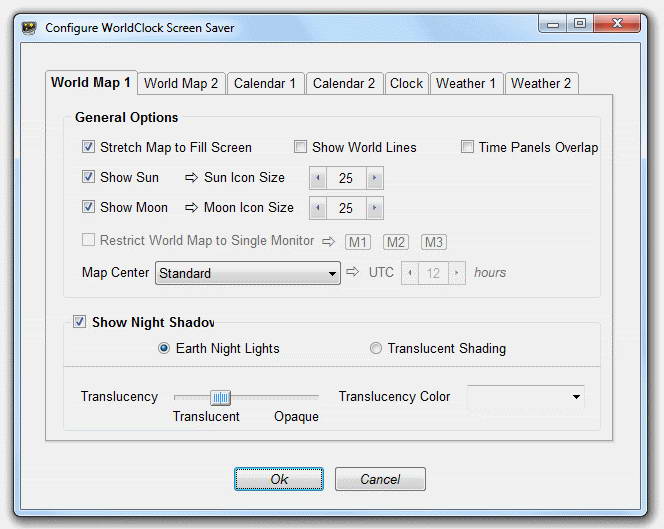Select Earth Night Lights radio button
This screenshot has width=664, height=529.
pos(164,348)
